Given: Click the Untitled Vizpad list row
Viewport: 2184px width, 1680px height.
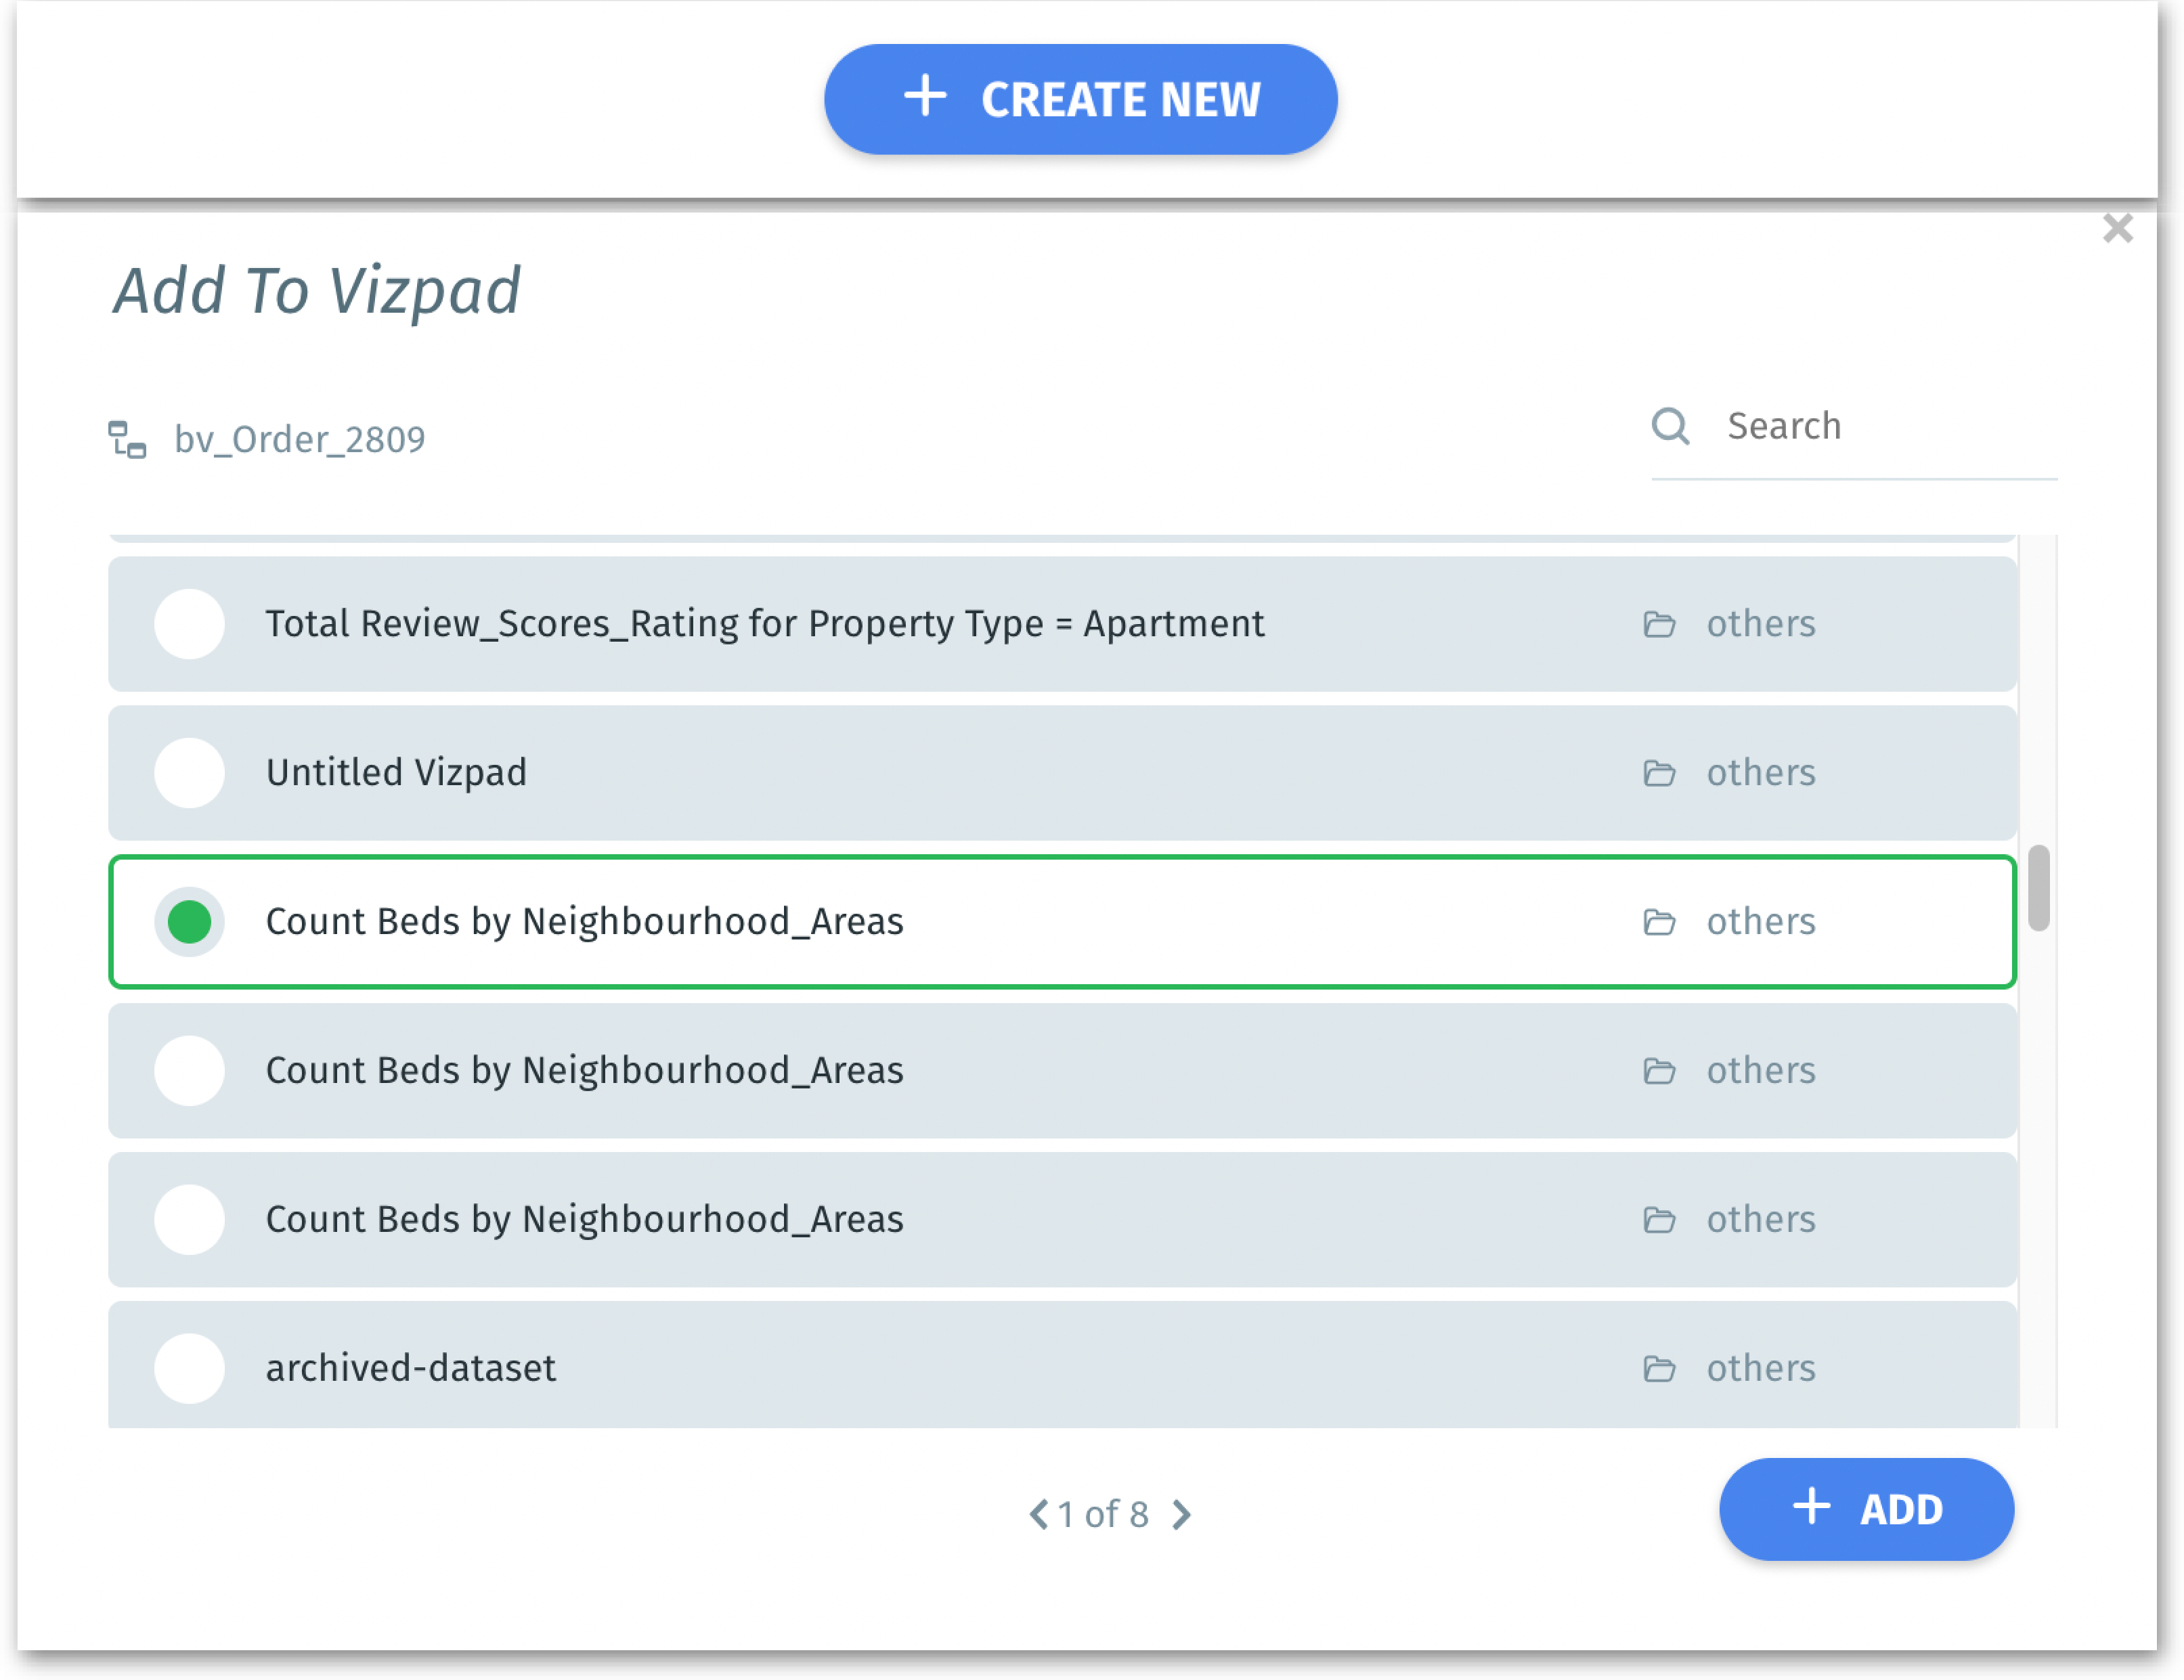Looking at the screenshot, I should [1000, 773].
